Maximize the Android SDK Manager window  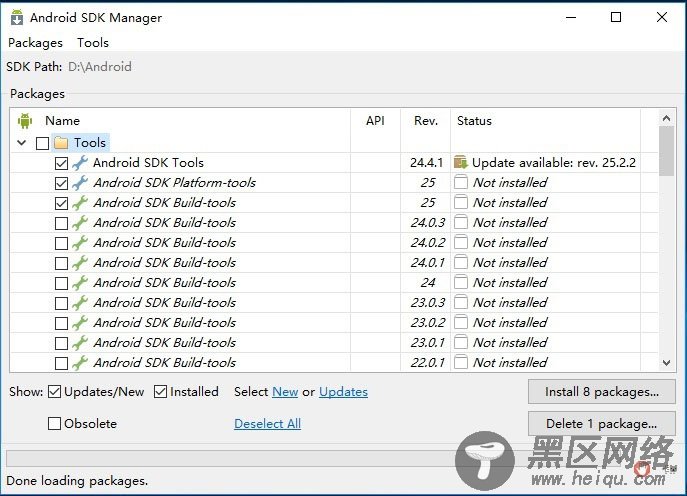pos(616,18)
